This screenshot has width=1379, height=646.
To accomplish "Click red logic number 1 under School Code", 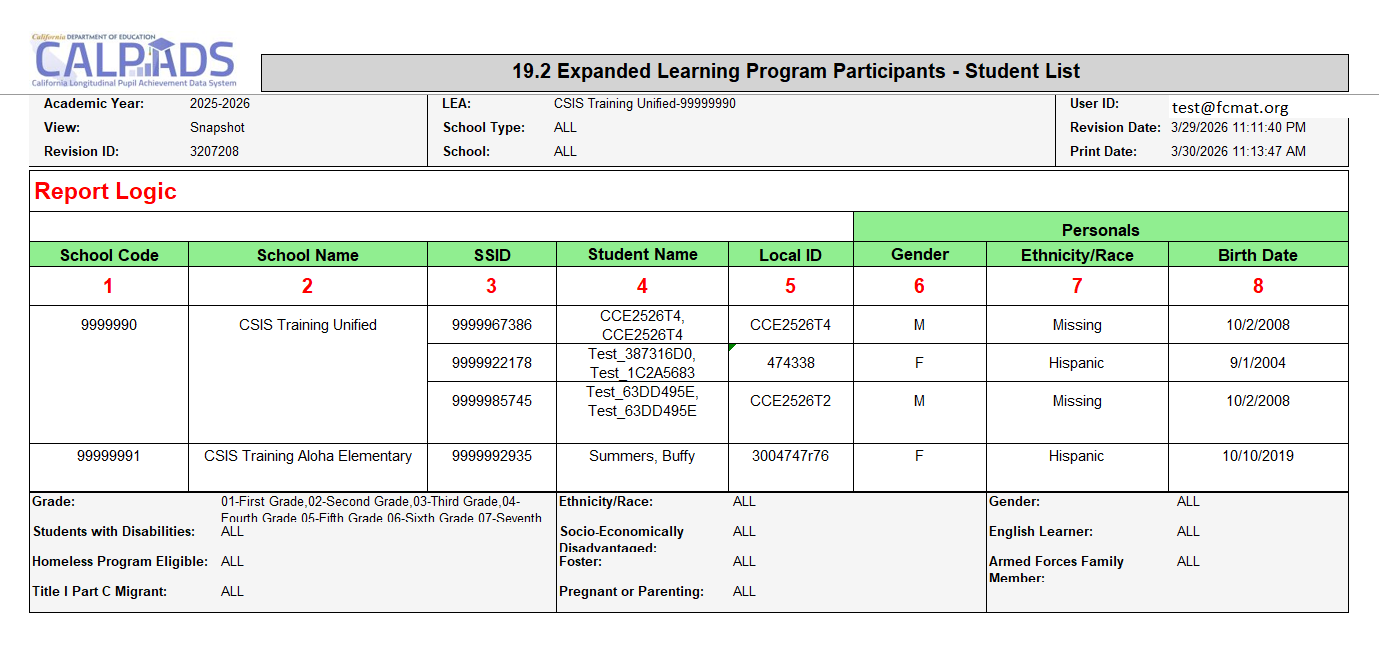I will (x=108, y=286).
